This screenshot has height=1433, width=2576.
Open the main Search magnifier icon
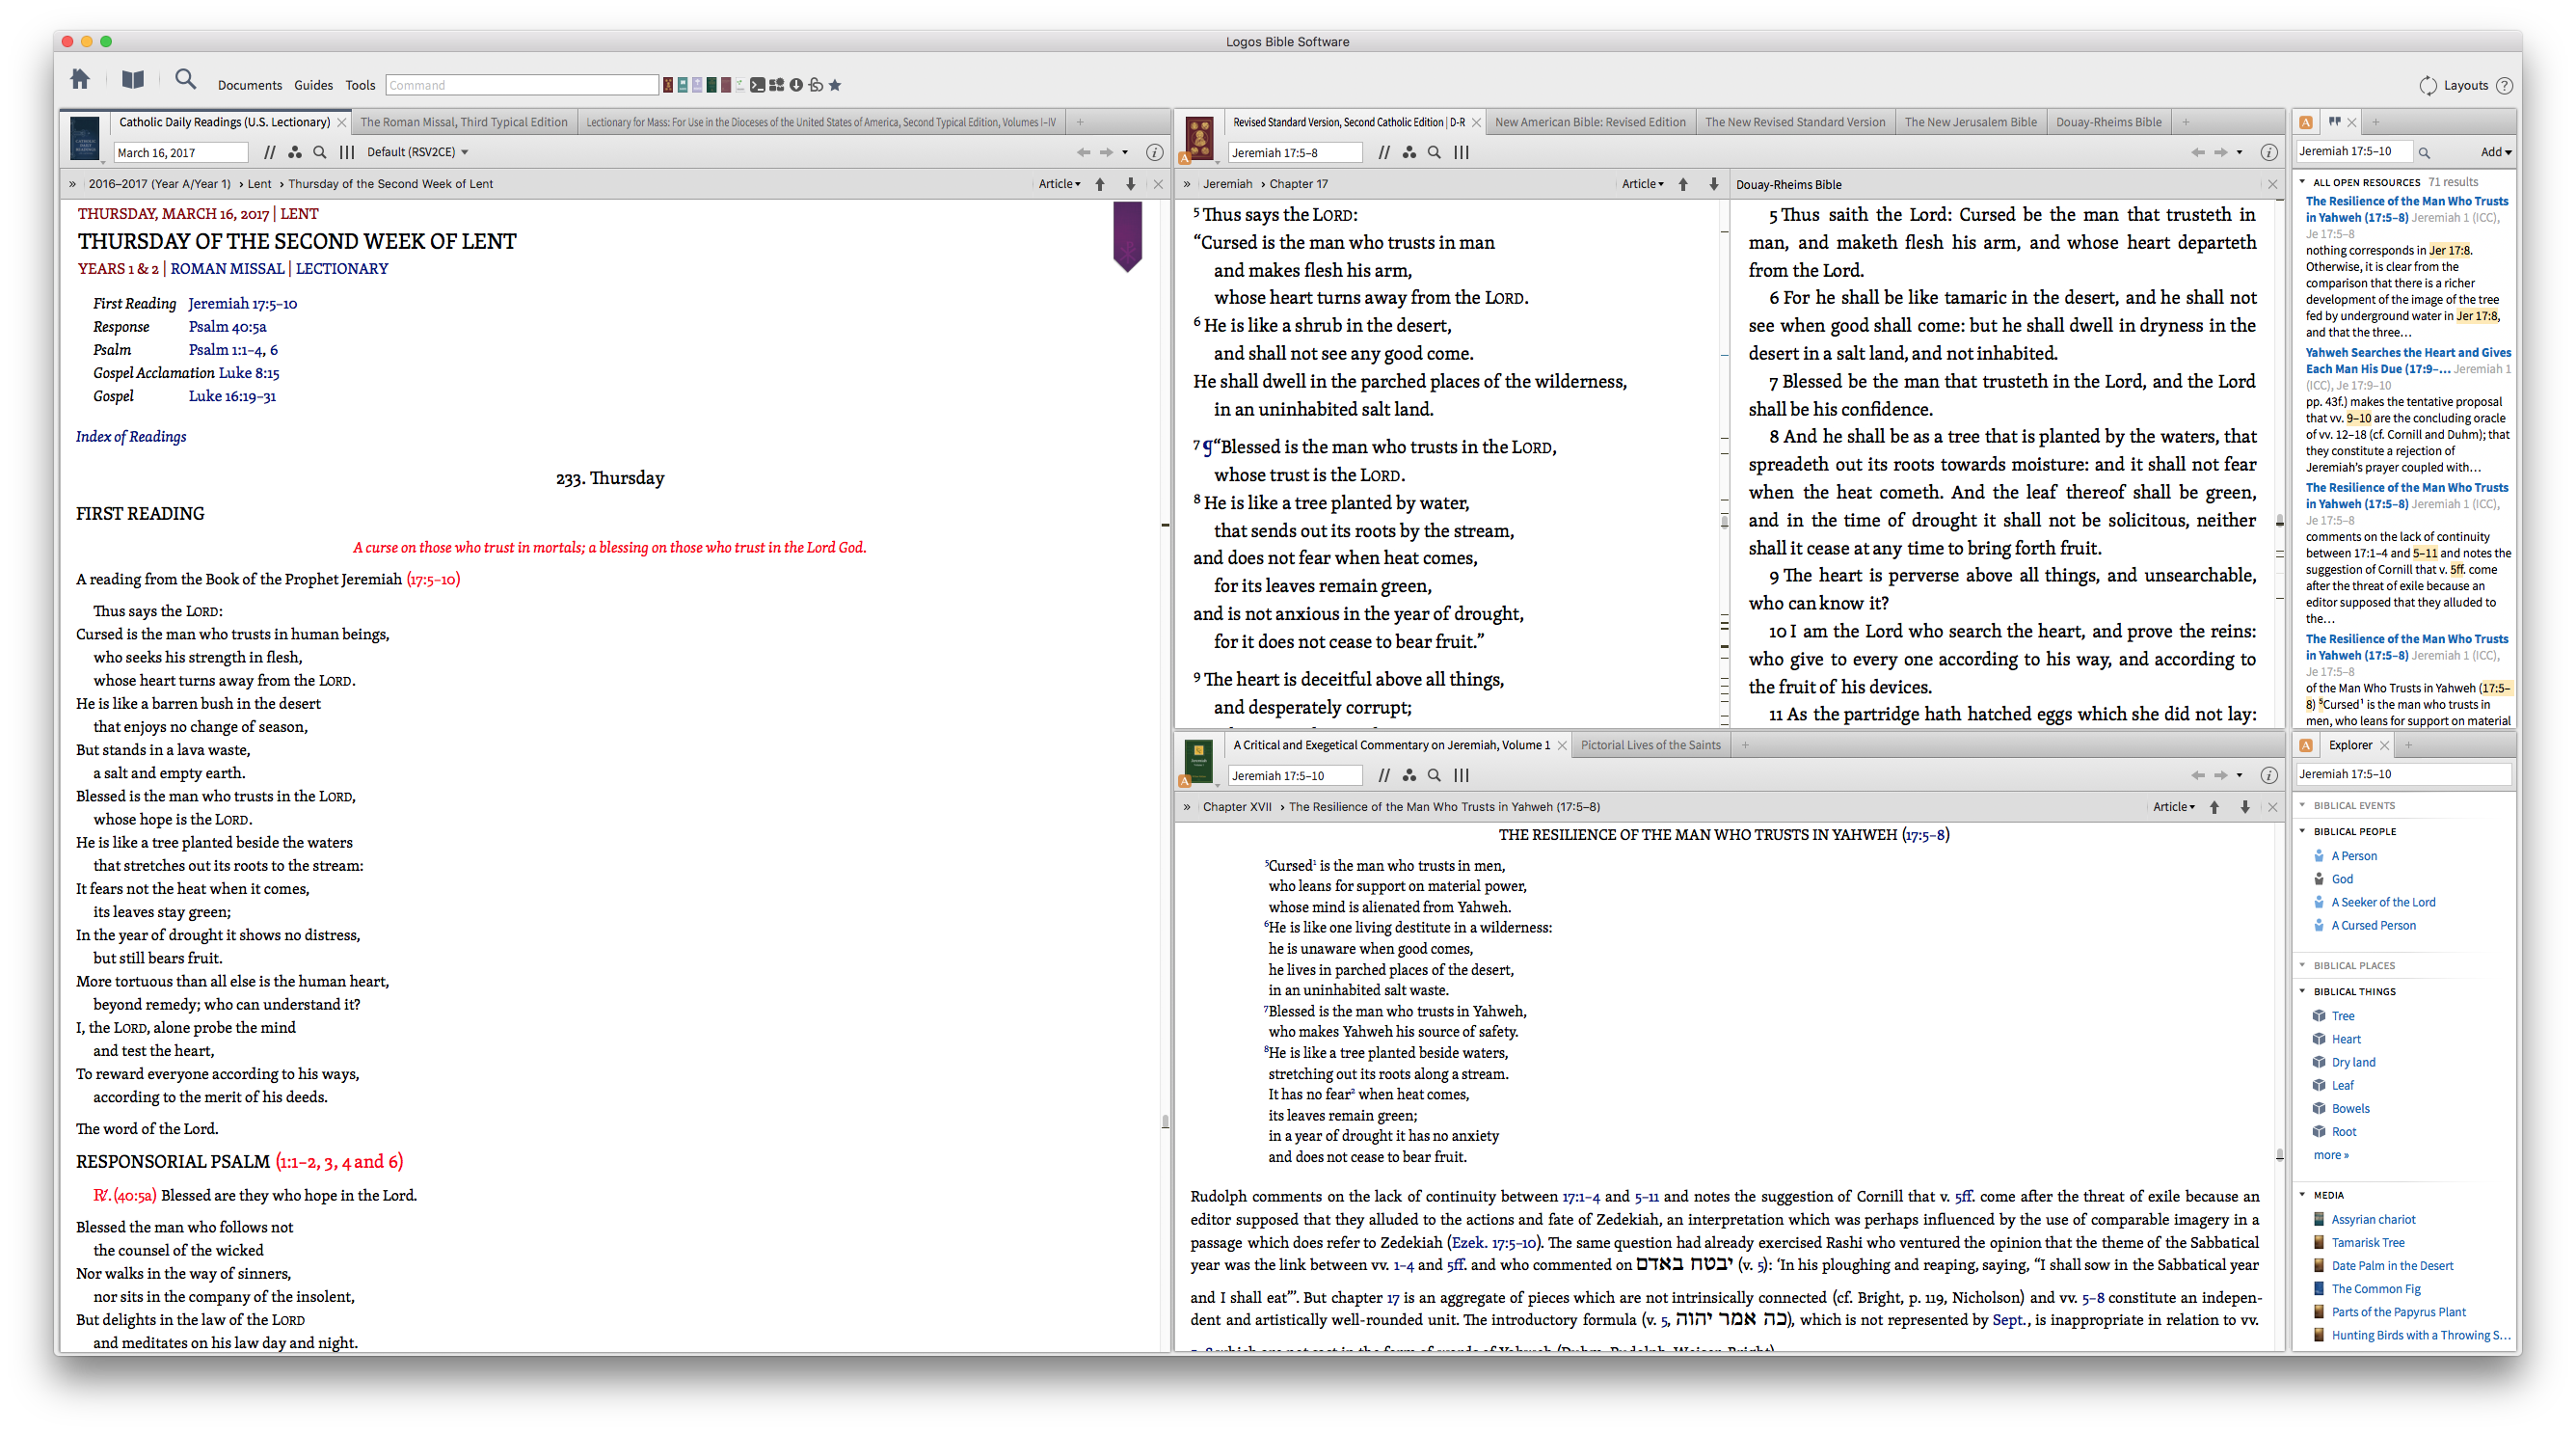click(x=185, y=80)
